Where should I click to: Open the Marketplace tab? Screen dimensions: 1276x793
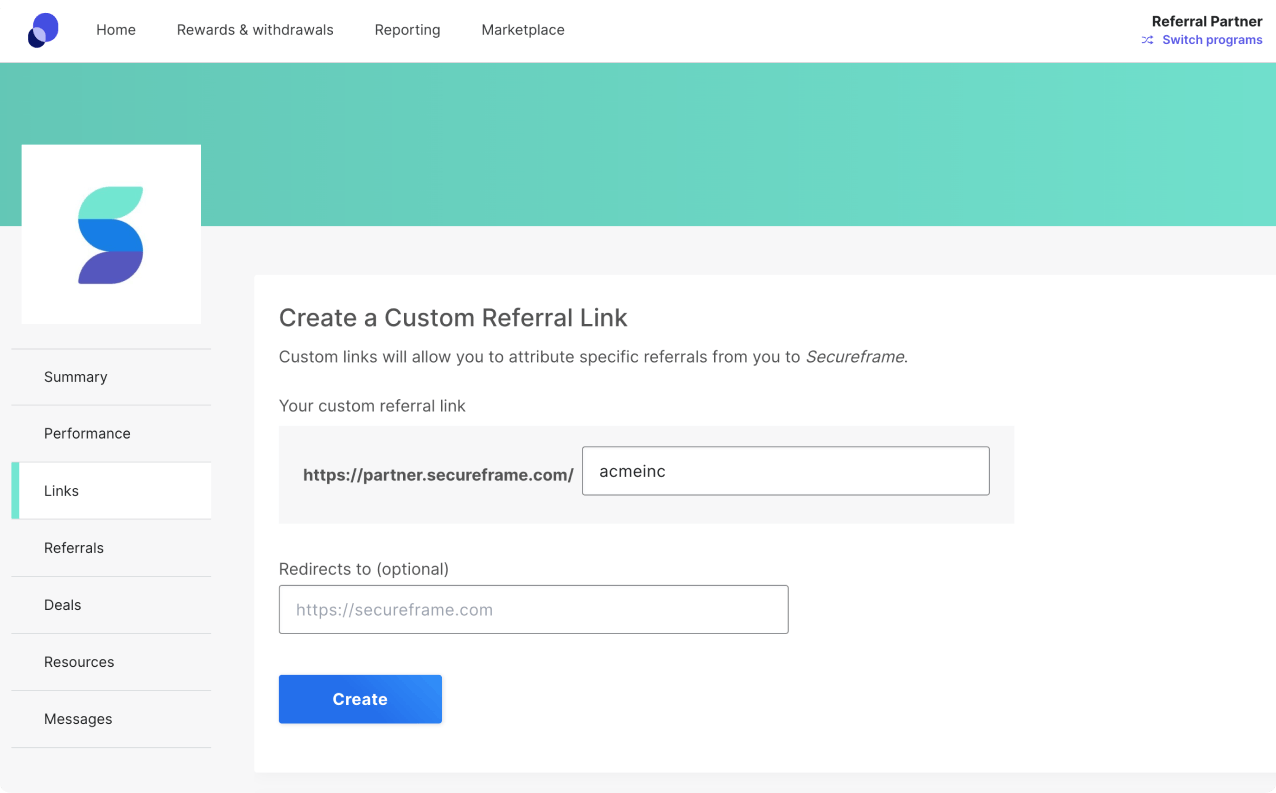click(x=523, y=30)
